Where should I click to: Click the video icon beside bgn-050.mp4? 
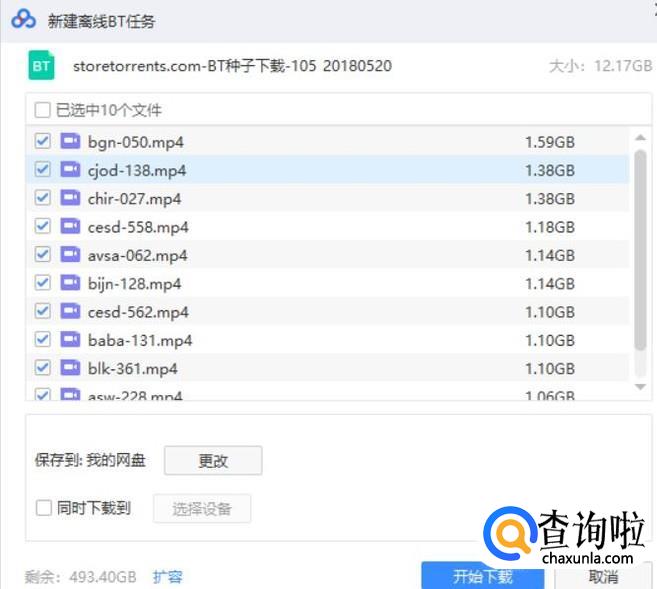pyautogui.click(x=70, y=142)
